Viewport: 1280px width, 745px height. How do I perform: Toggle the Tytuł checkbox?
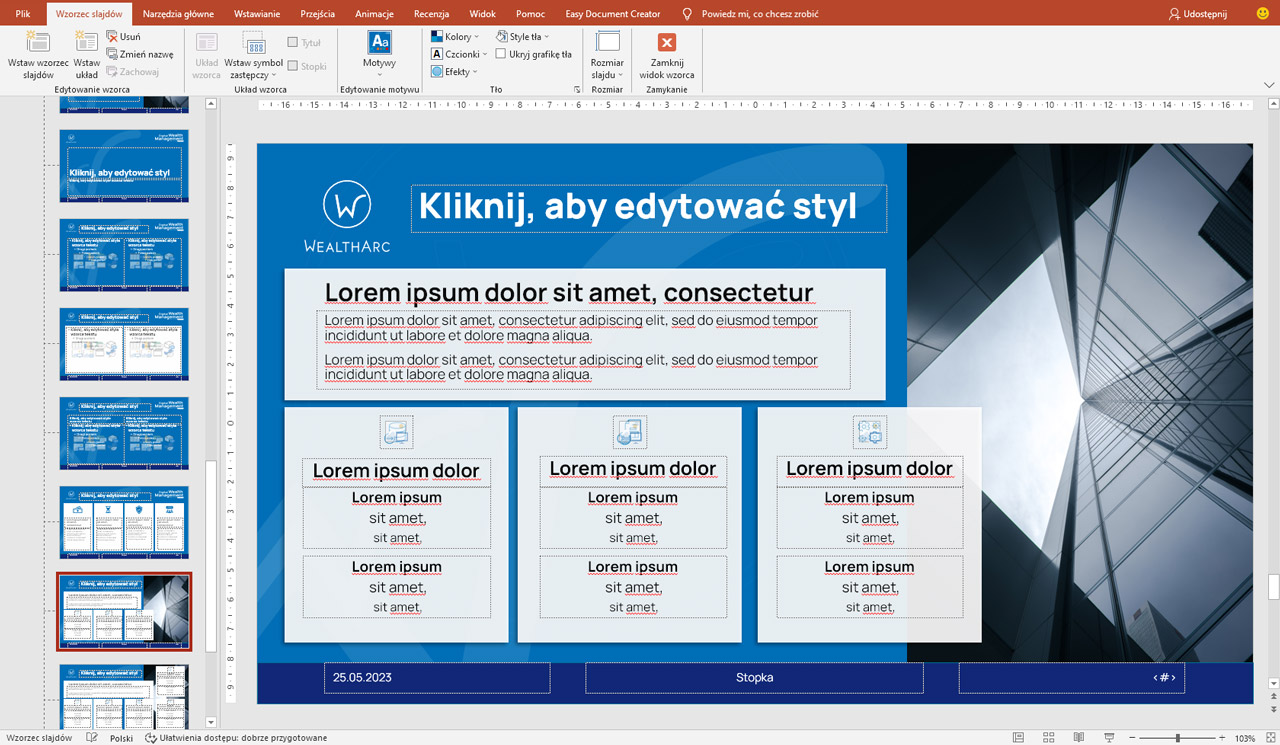tap(293, 43)
